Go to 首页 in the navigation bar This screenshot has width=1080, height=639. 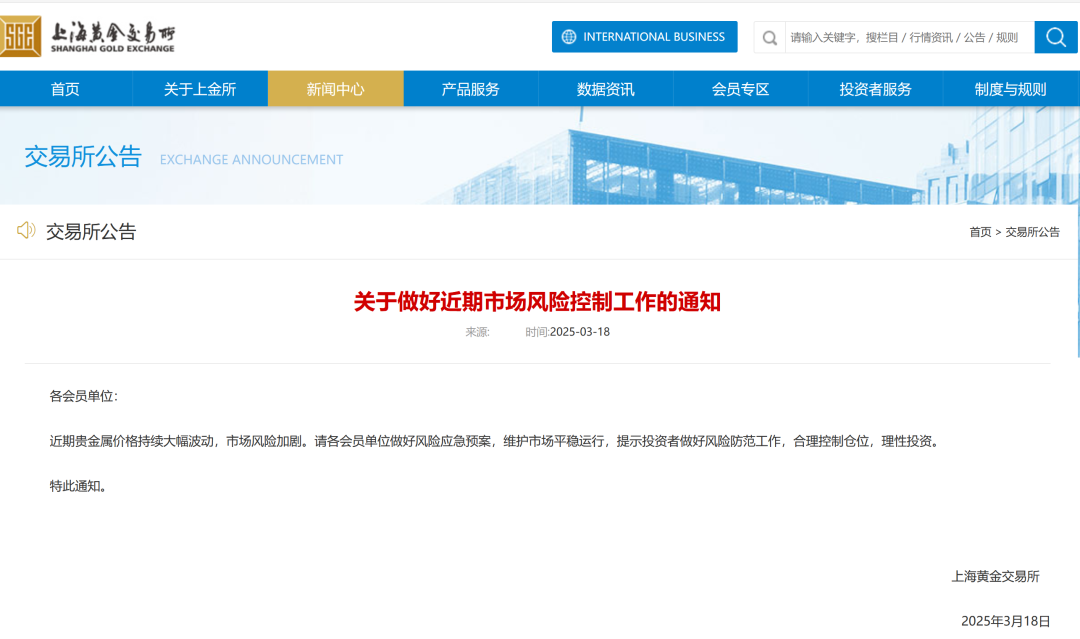[65, 89]
